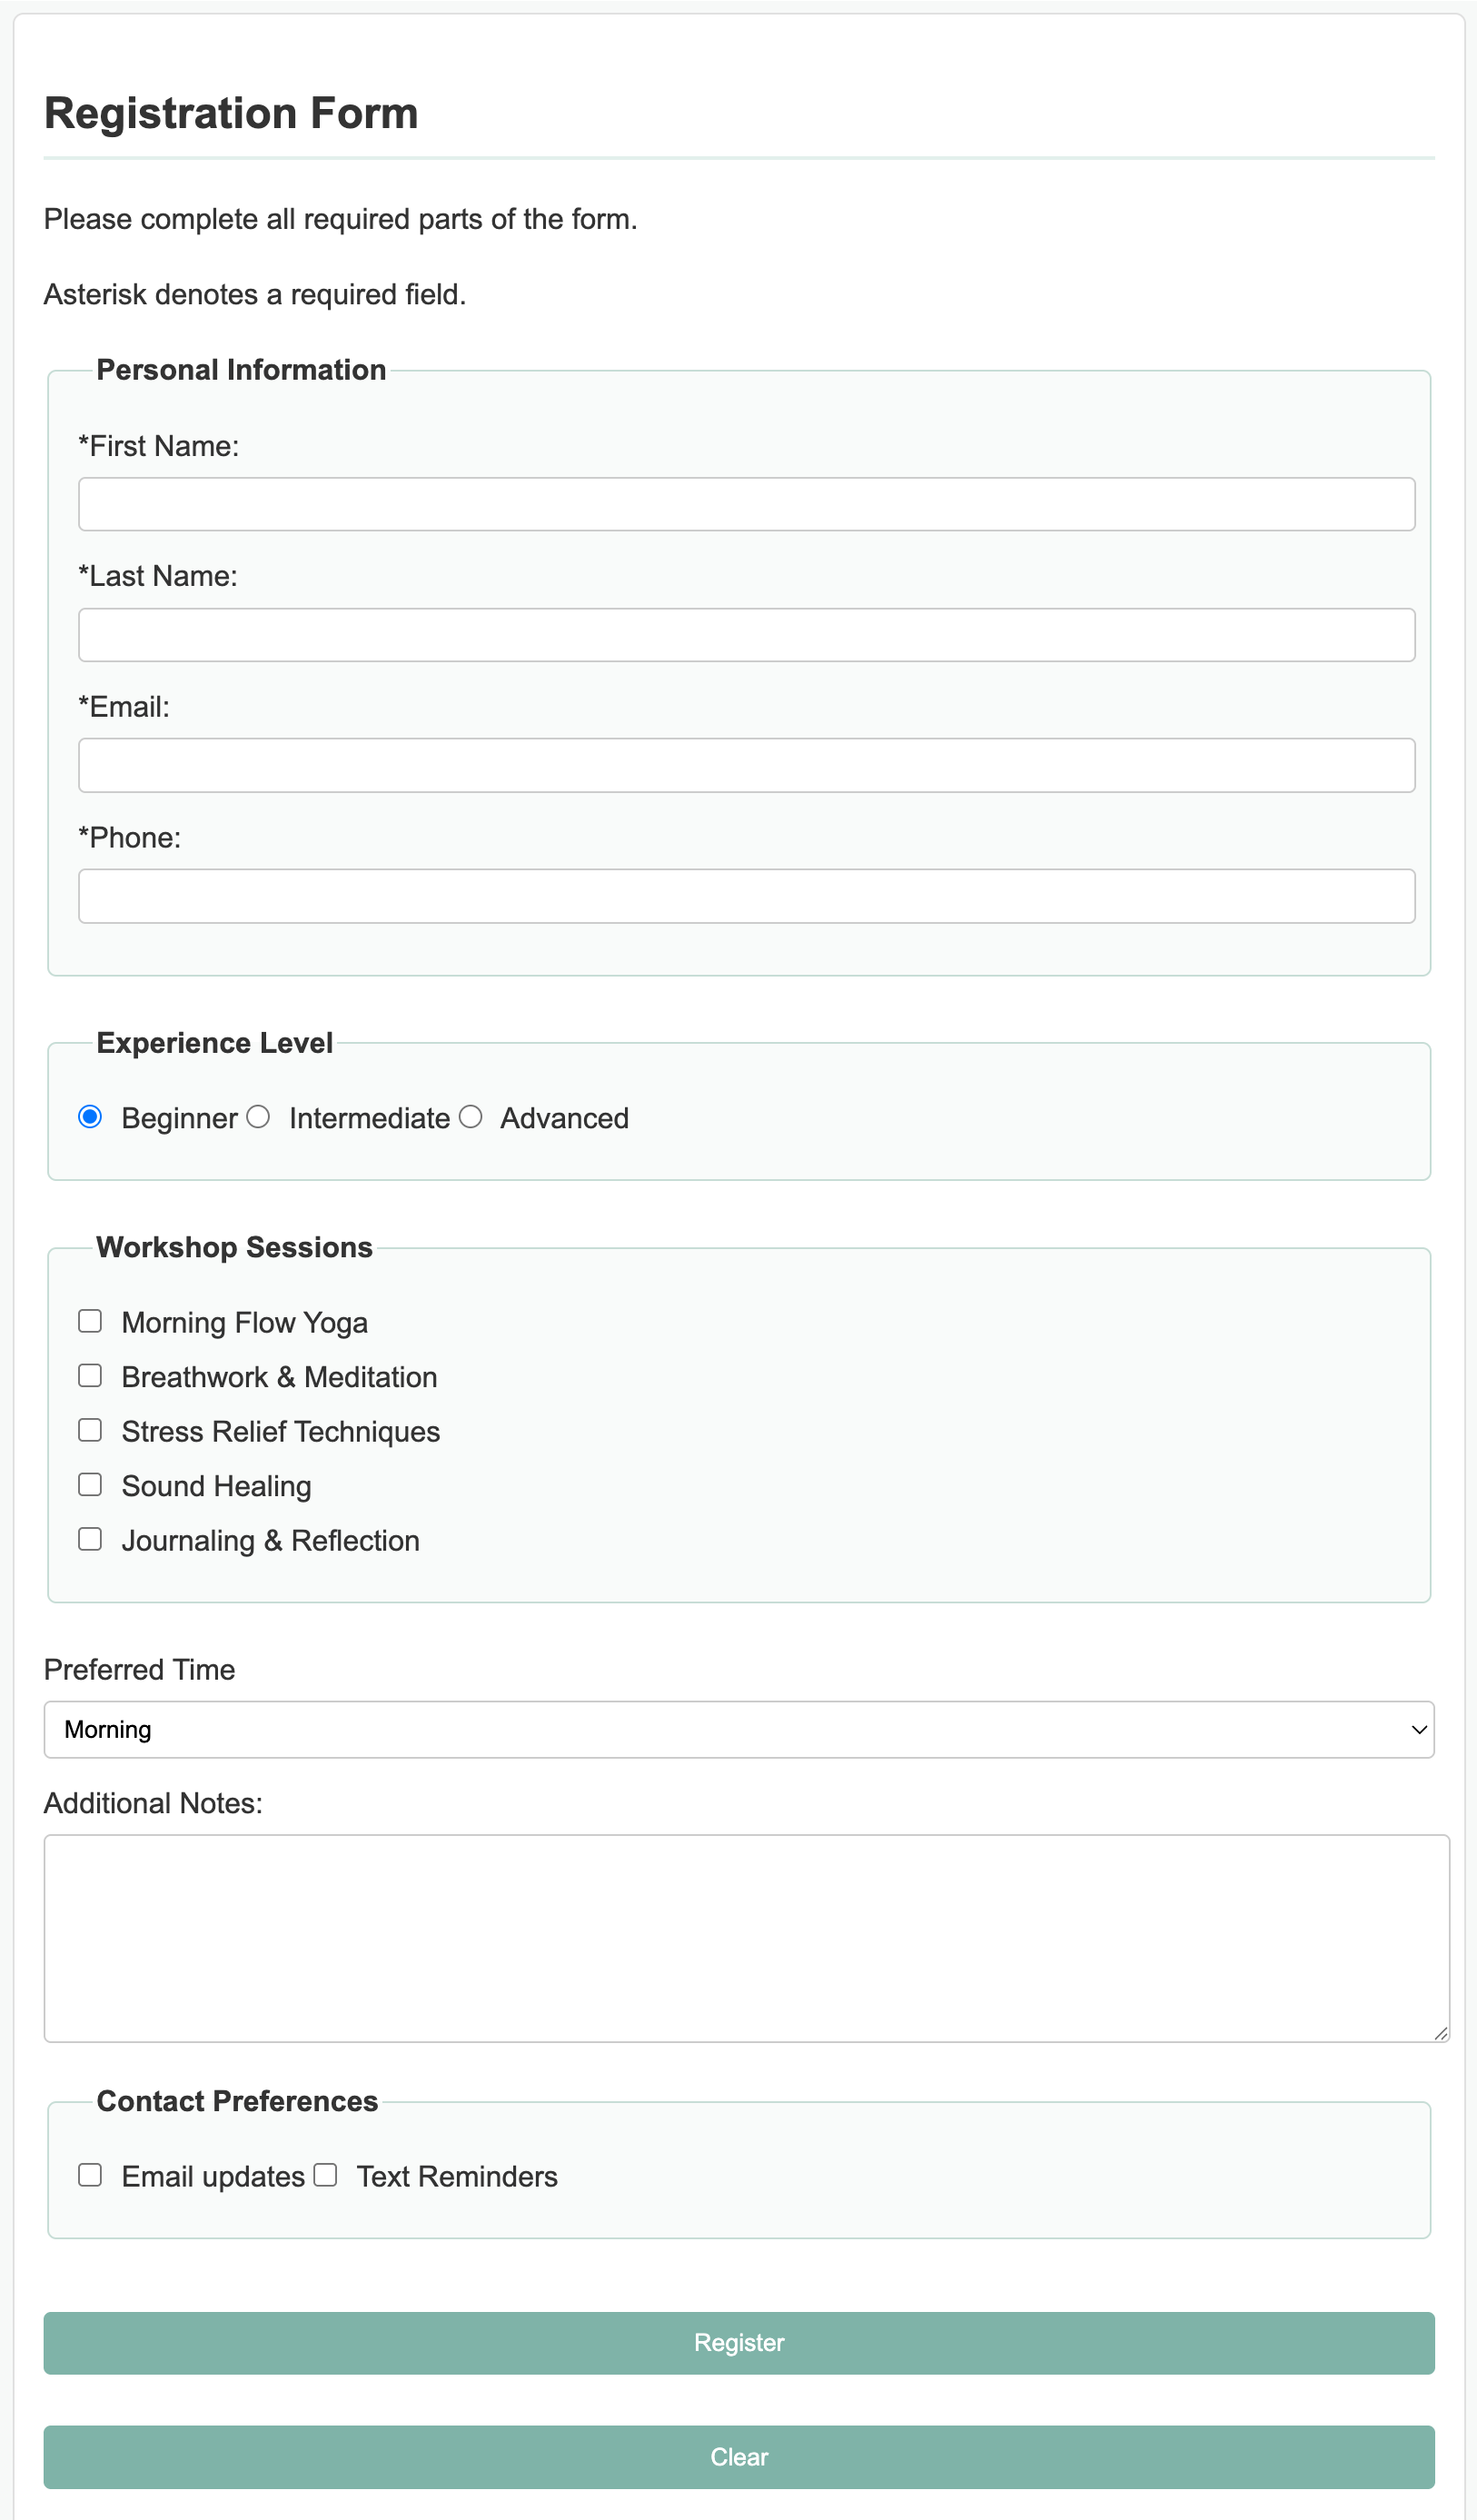Tick Stress Relief Techniques checkbox
This screenshot has width=1477, height=2520.
click(x=90, y=1430)
